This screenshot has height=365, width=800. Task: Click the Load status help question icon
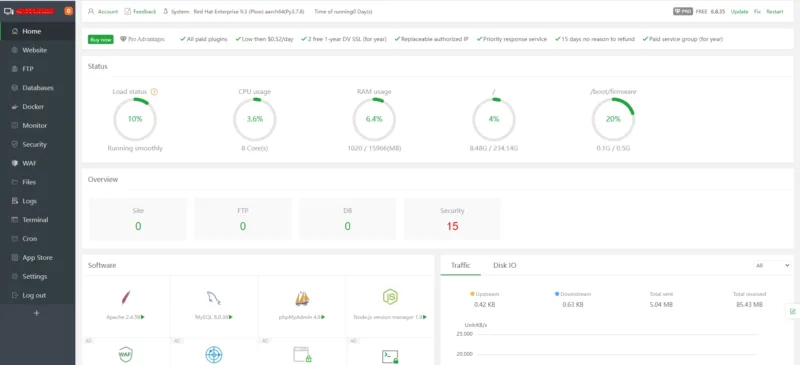pos(155,92)
